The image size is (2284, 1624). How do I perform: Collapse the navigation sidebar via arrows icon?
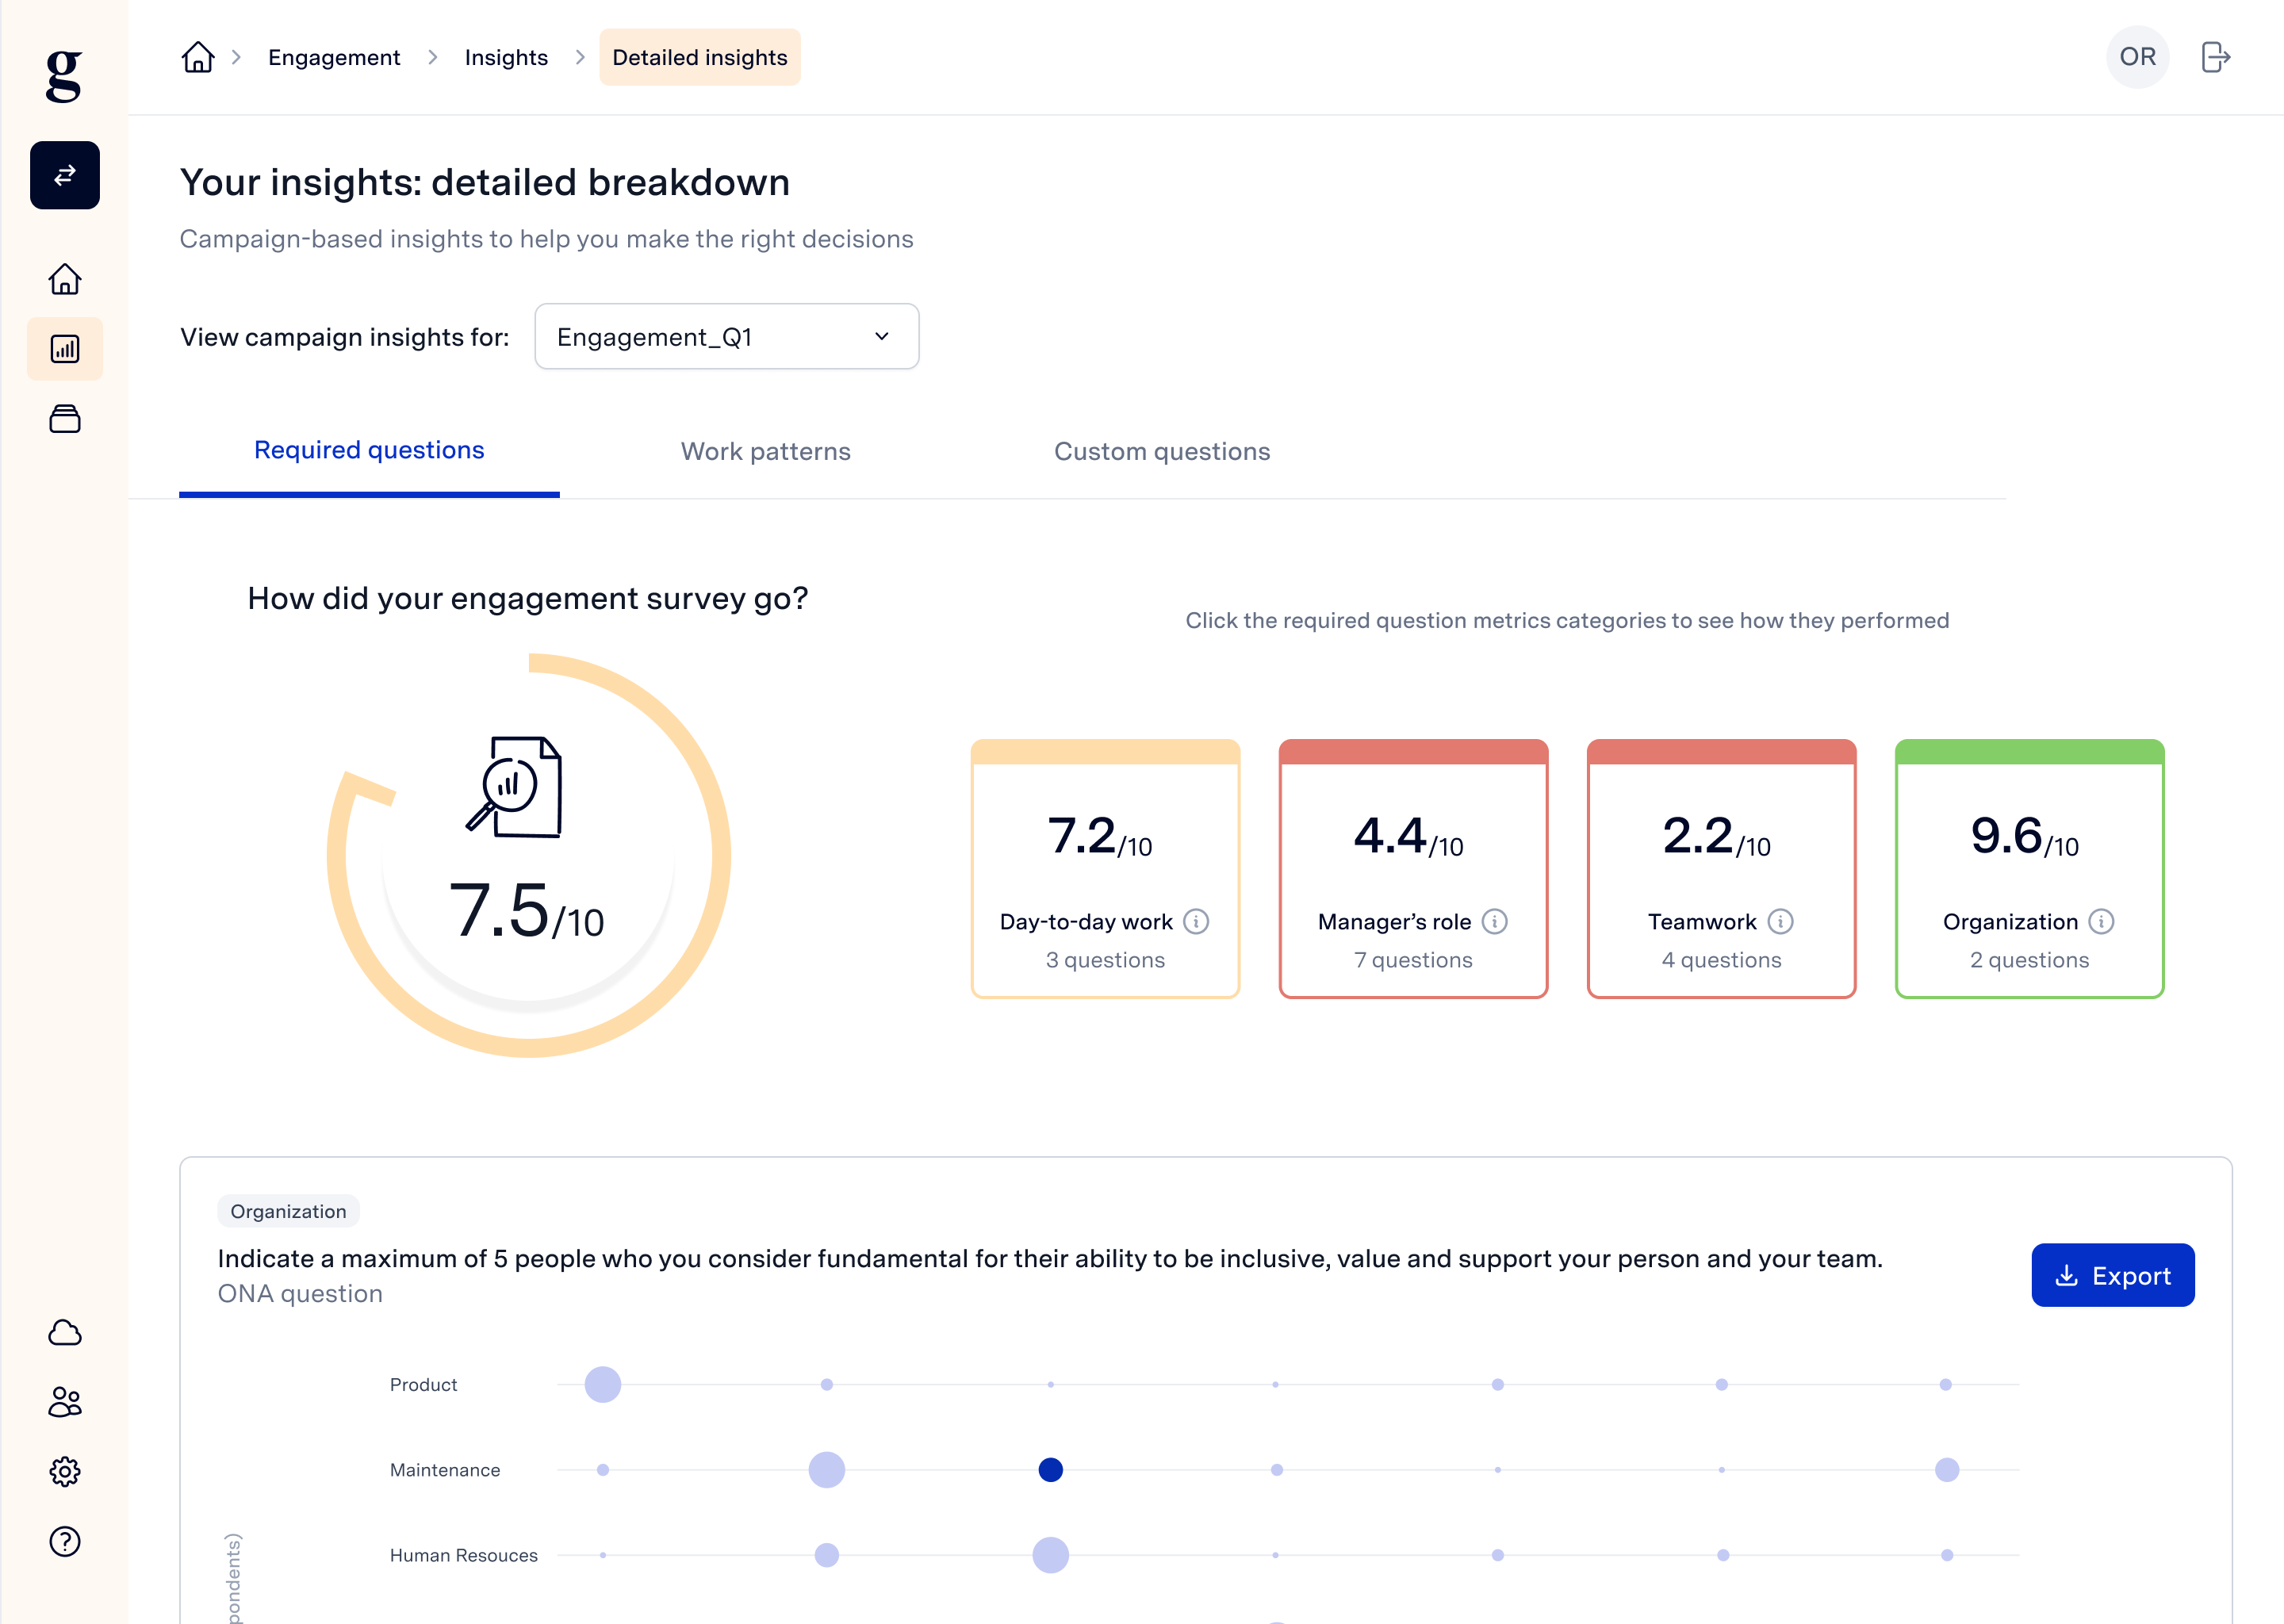64,176
